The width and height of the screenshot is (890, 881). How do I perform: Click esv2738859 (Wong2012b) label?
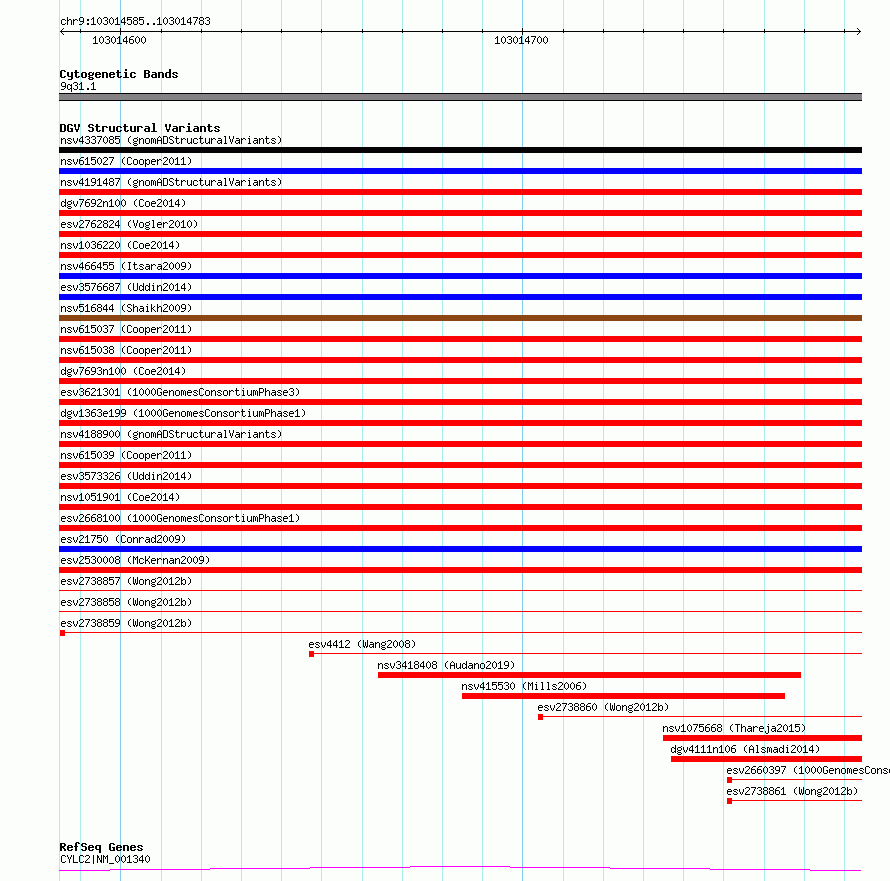click(x=126, y=623)
